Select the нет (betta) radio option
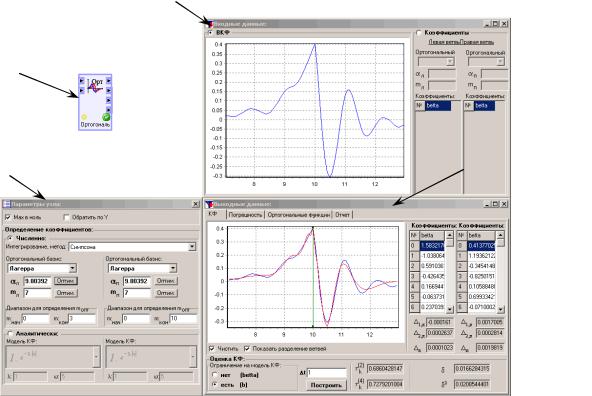The height and width of the screenshot is (396, 592). 215,375
